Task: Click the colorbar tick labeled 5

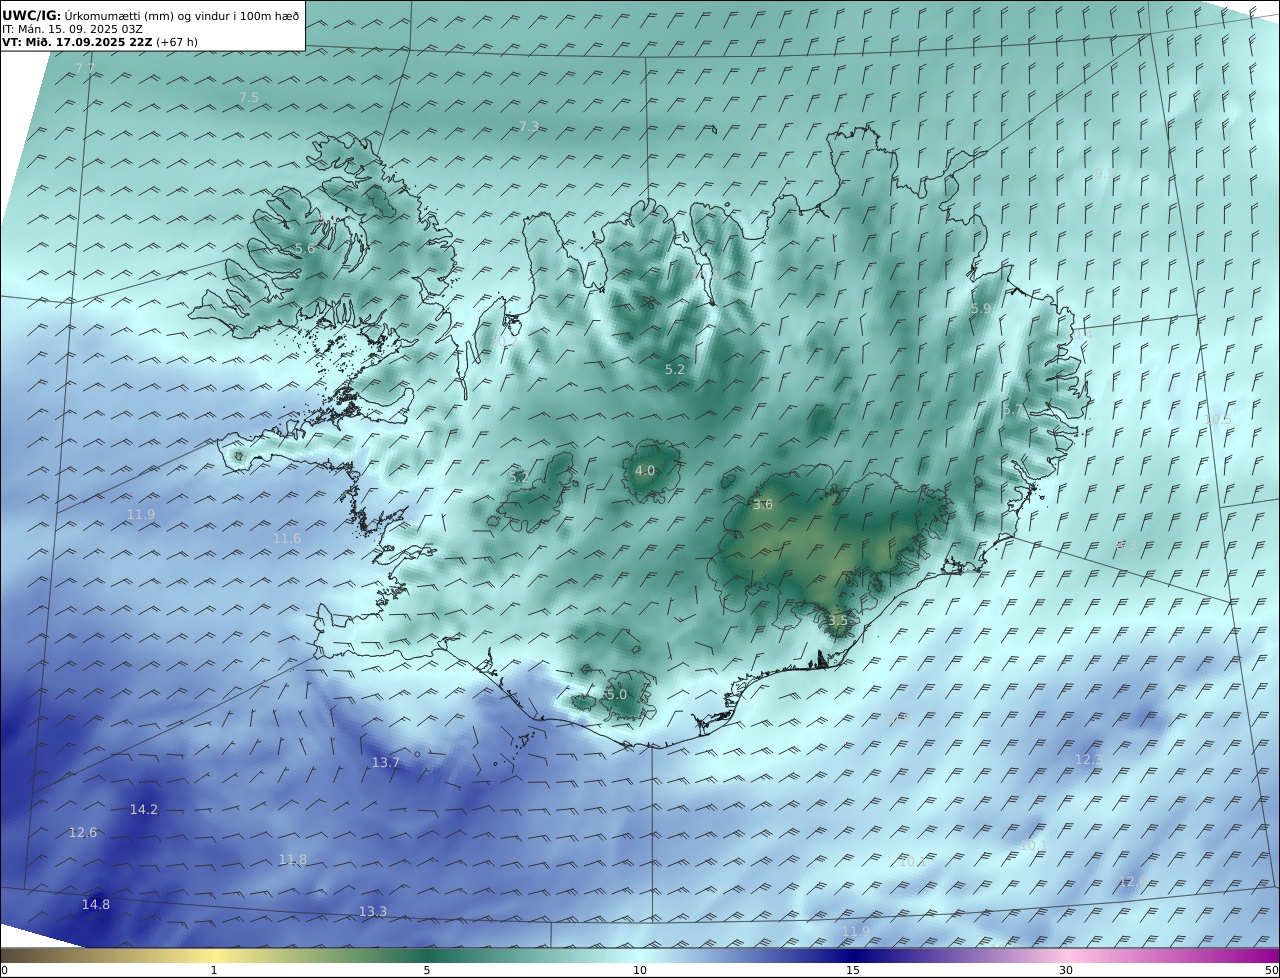Action: [427, 970]
